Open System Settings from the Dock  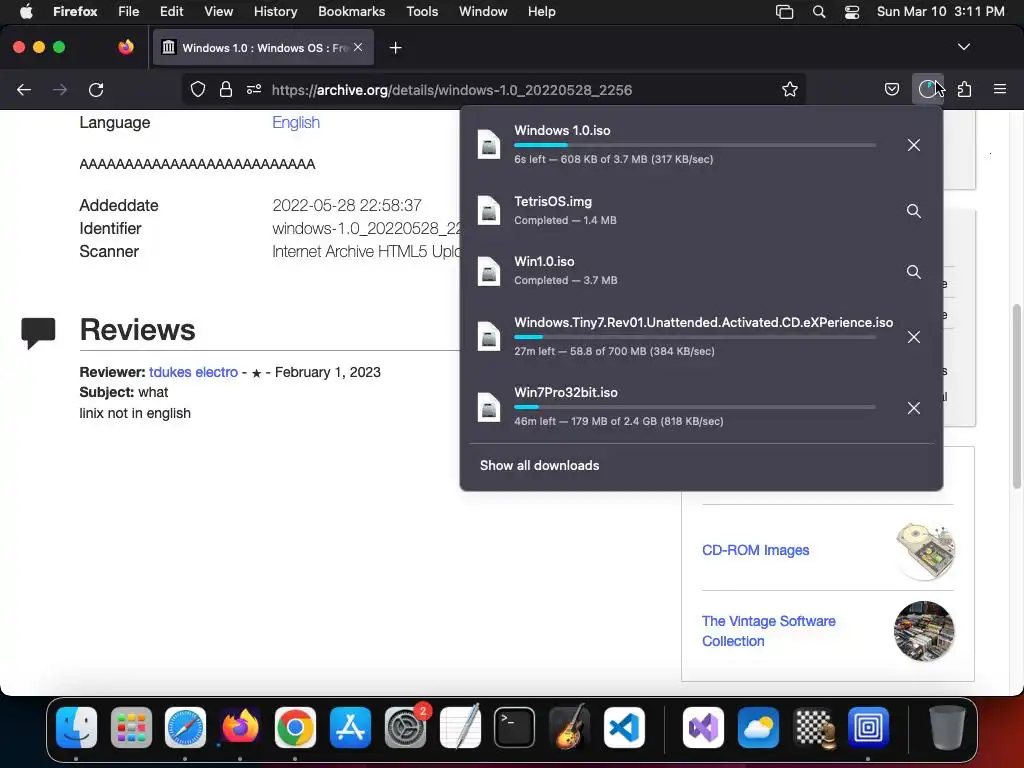pos(406,728)
